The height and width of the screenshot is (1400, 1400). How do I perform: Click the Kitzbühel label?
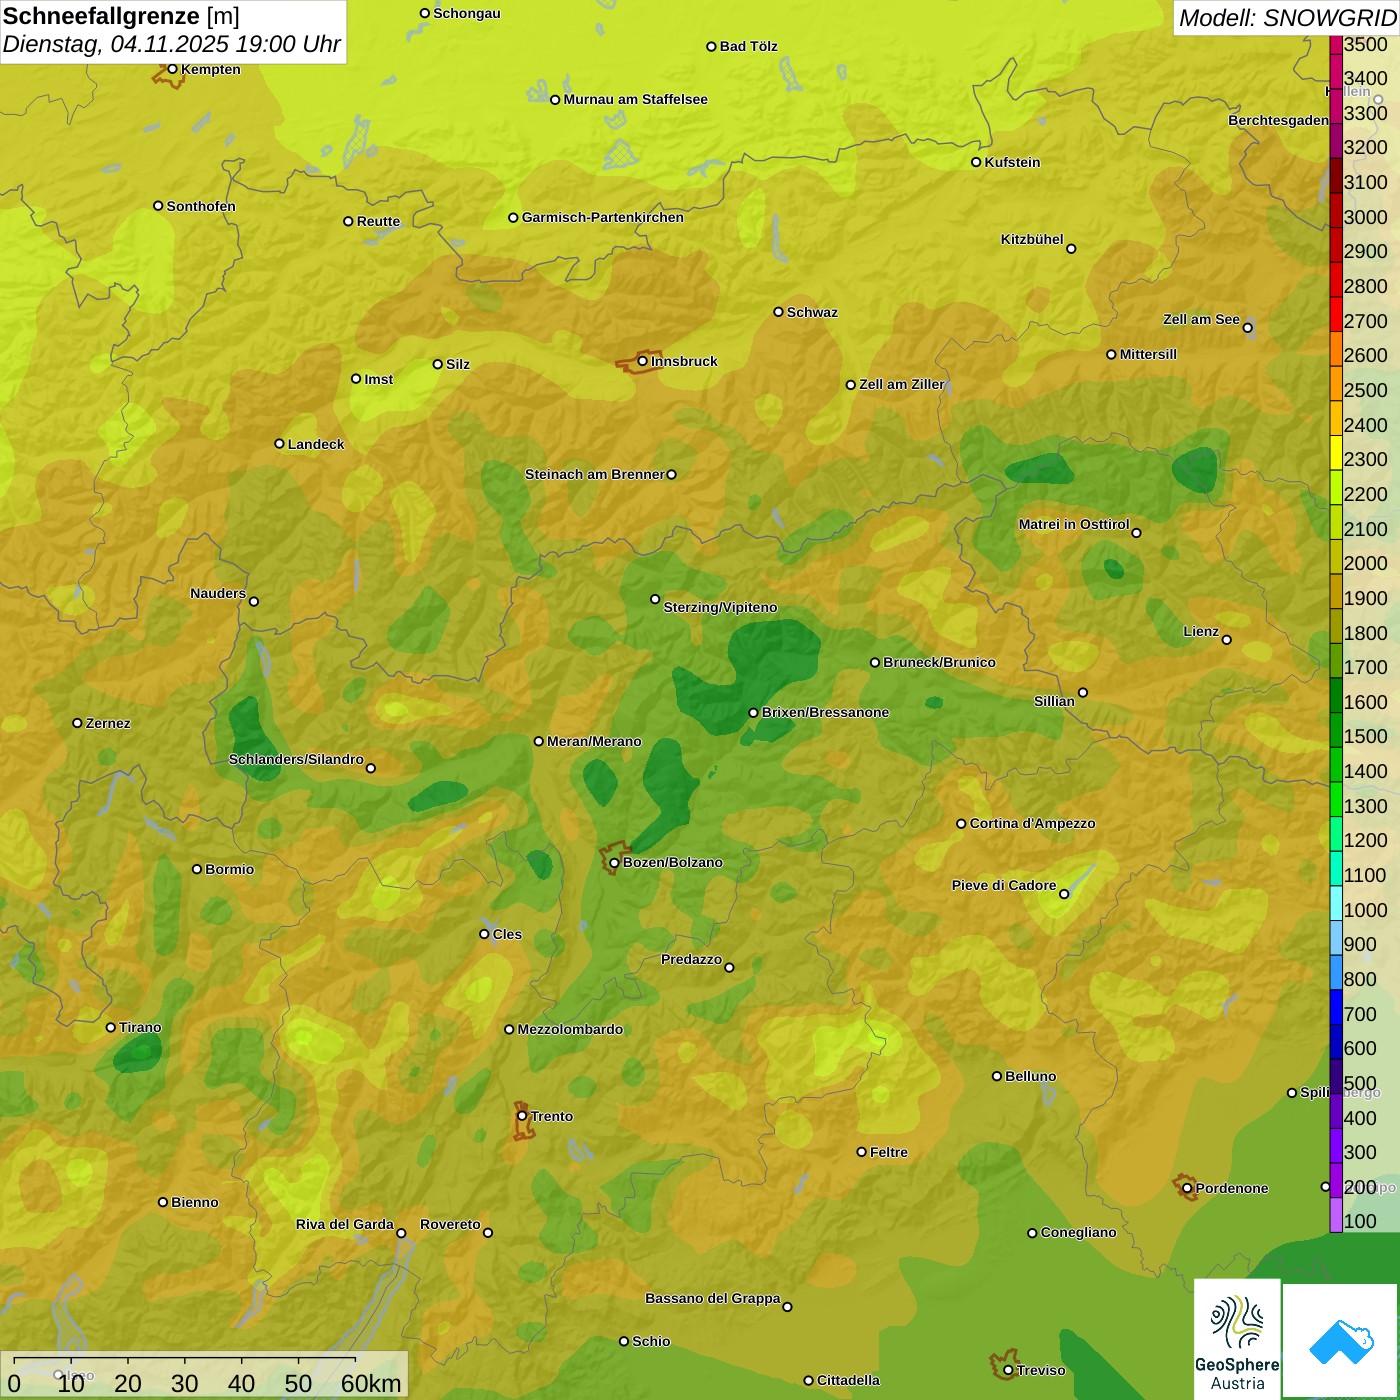1032,239
